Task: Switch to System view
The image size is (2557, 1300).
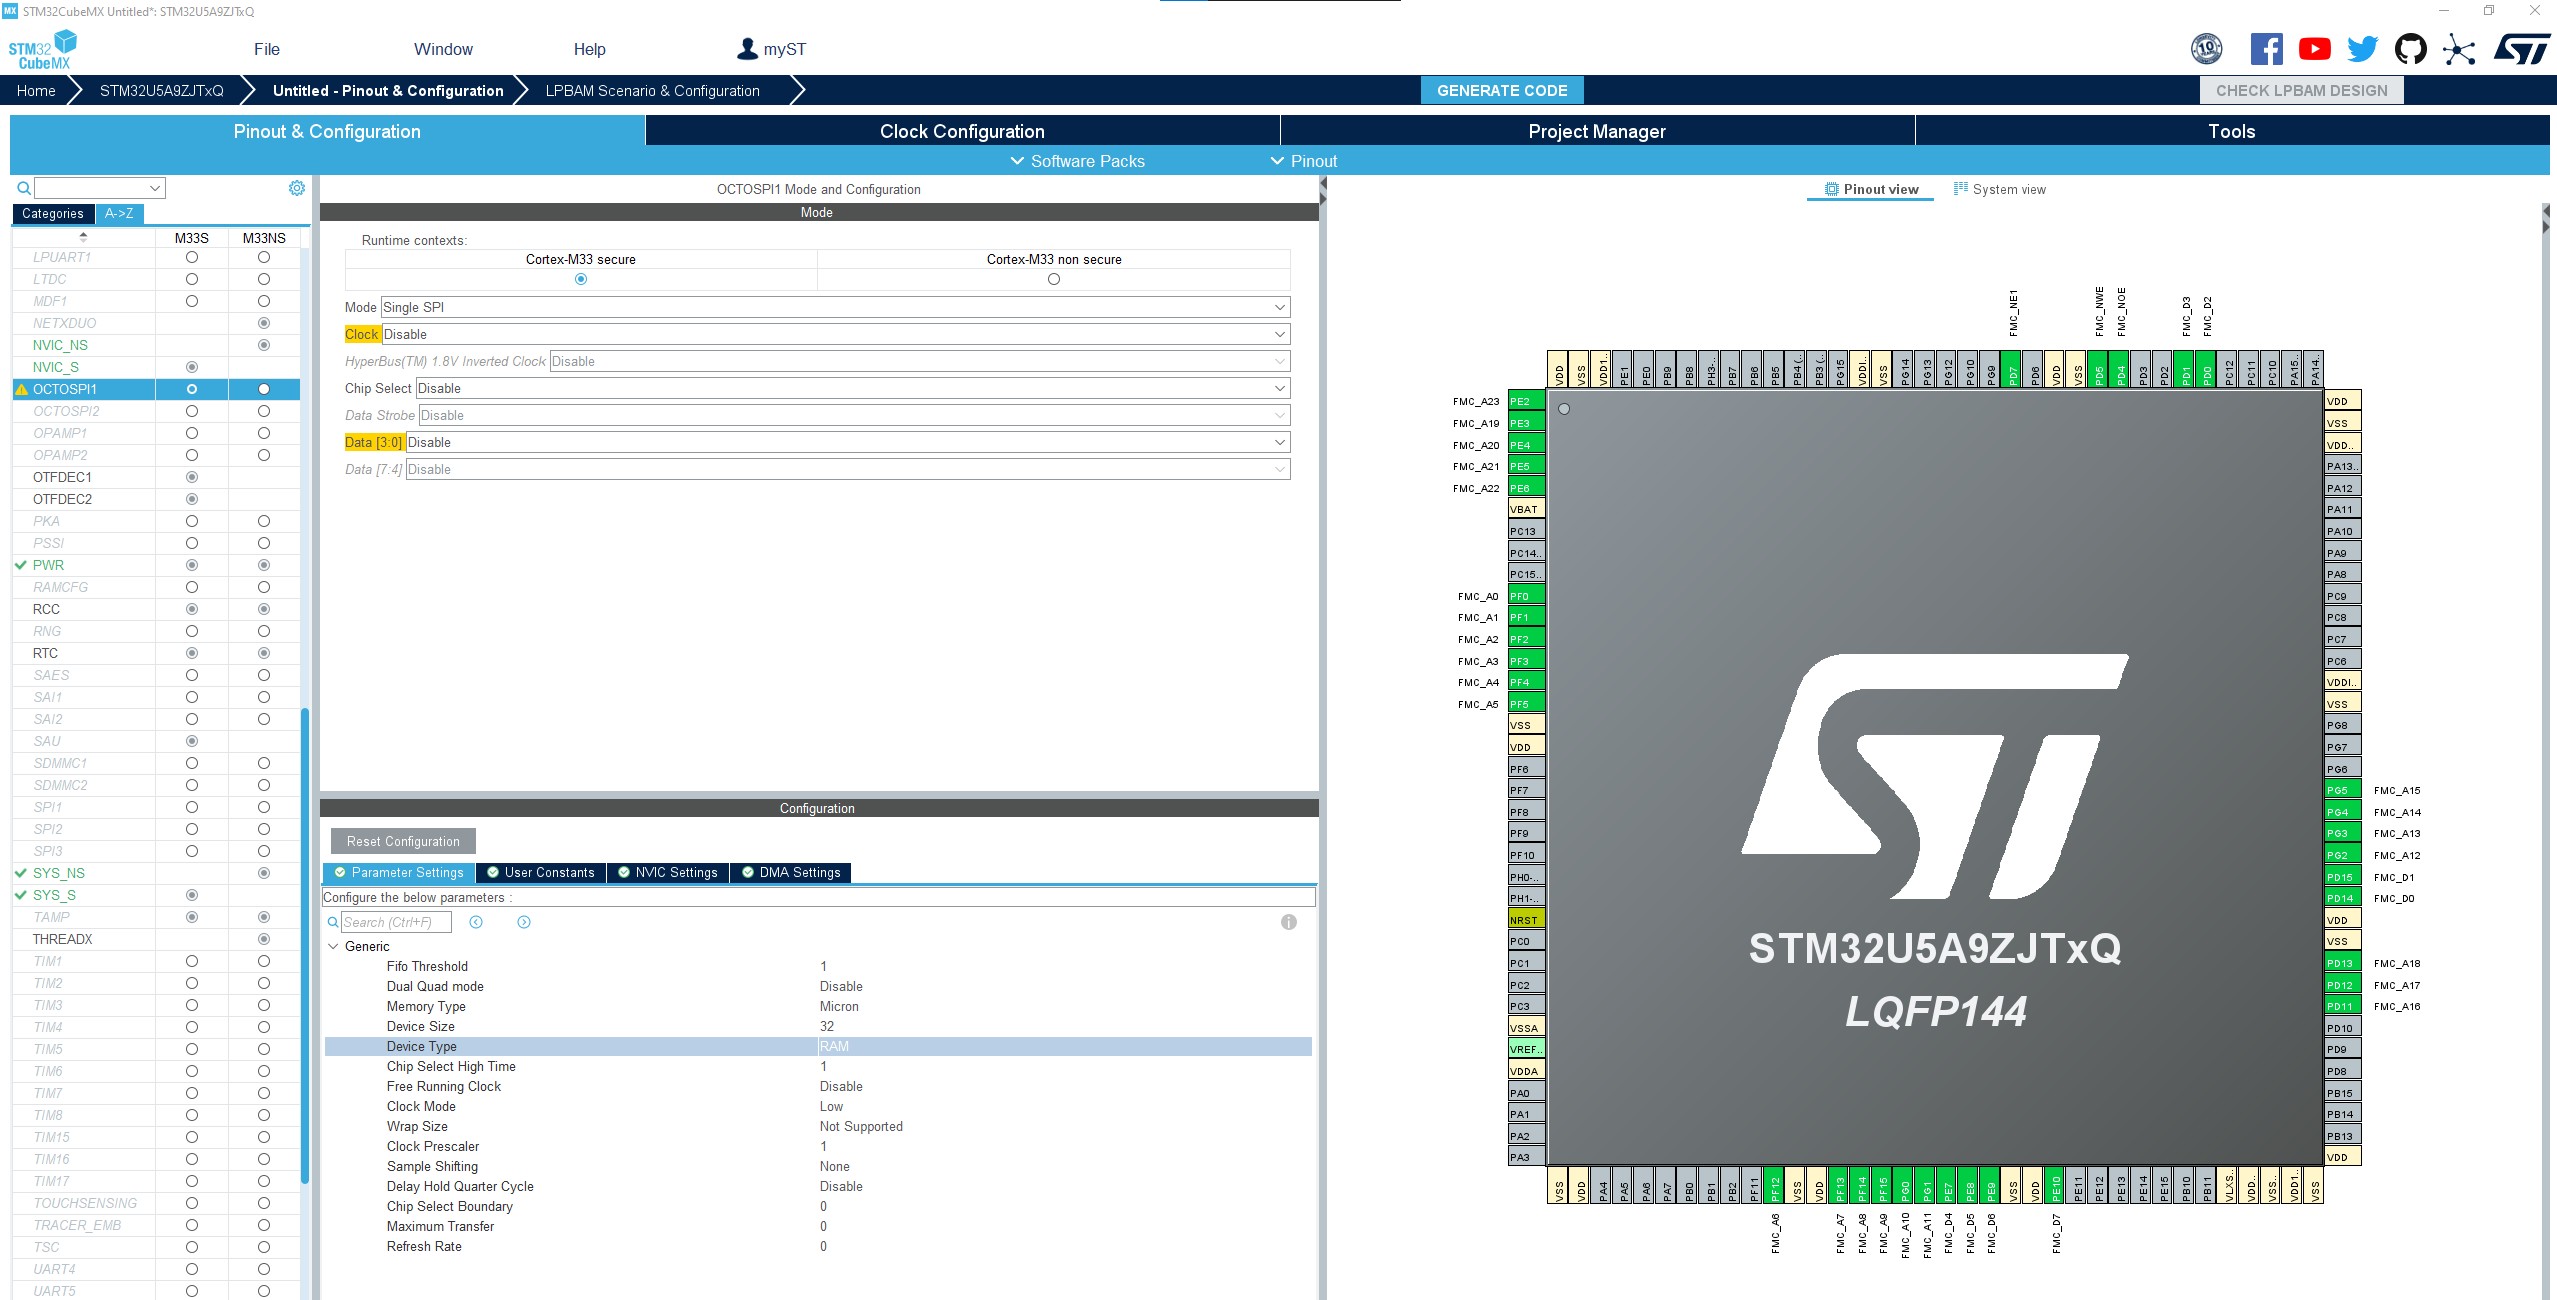Action: click(x=2000, y=189)
